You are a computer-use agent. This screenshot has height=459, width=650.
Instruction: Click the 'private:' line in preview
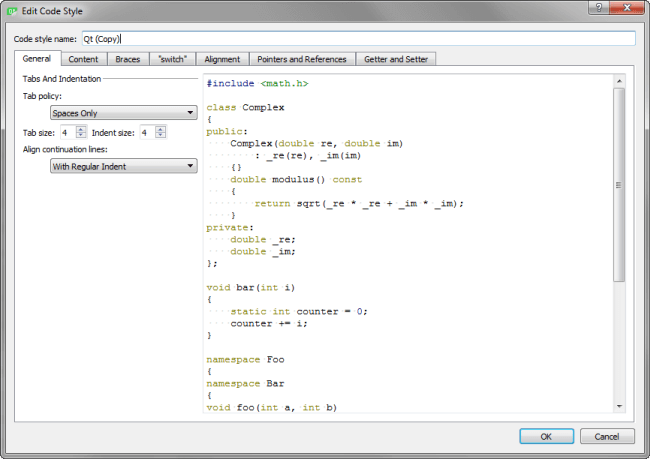click(230, 228)
